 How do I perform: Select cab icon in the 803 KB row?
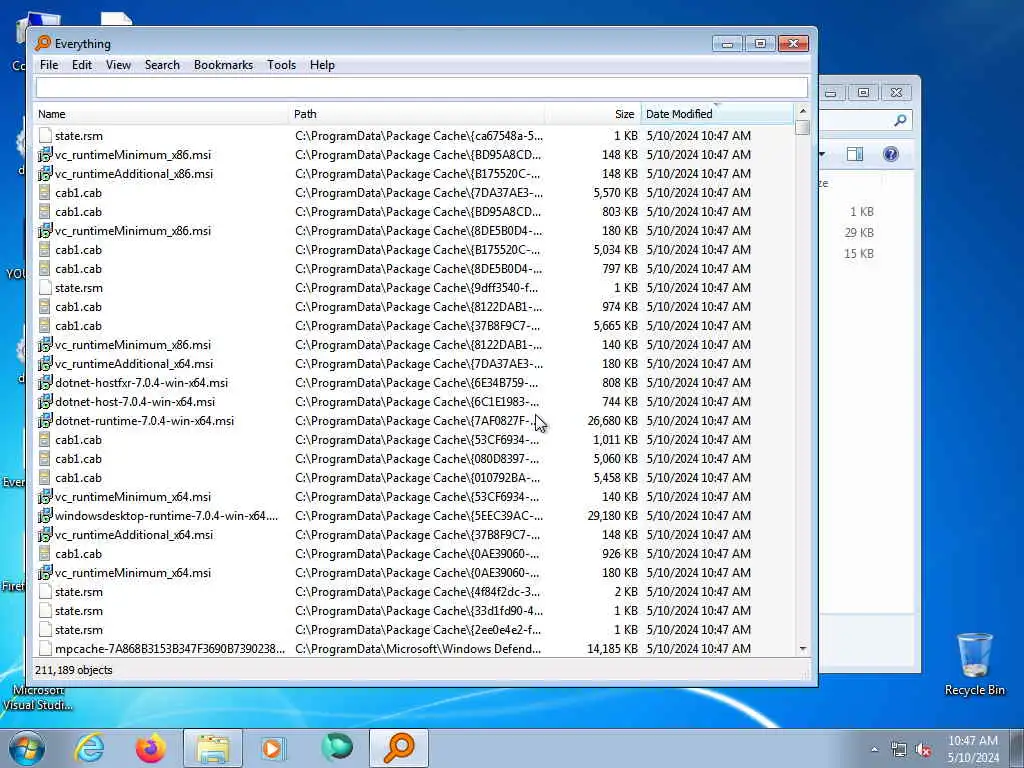pos(45,212)
